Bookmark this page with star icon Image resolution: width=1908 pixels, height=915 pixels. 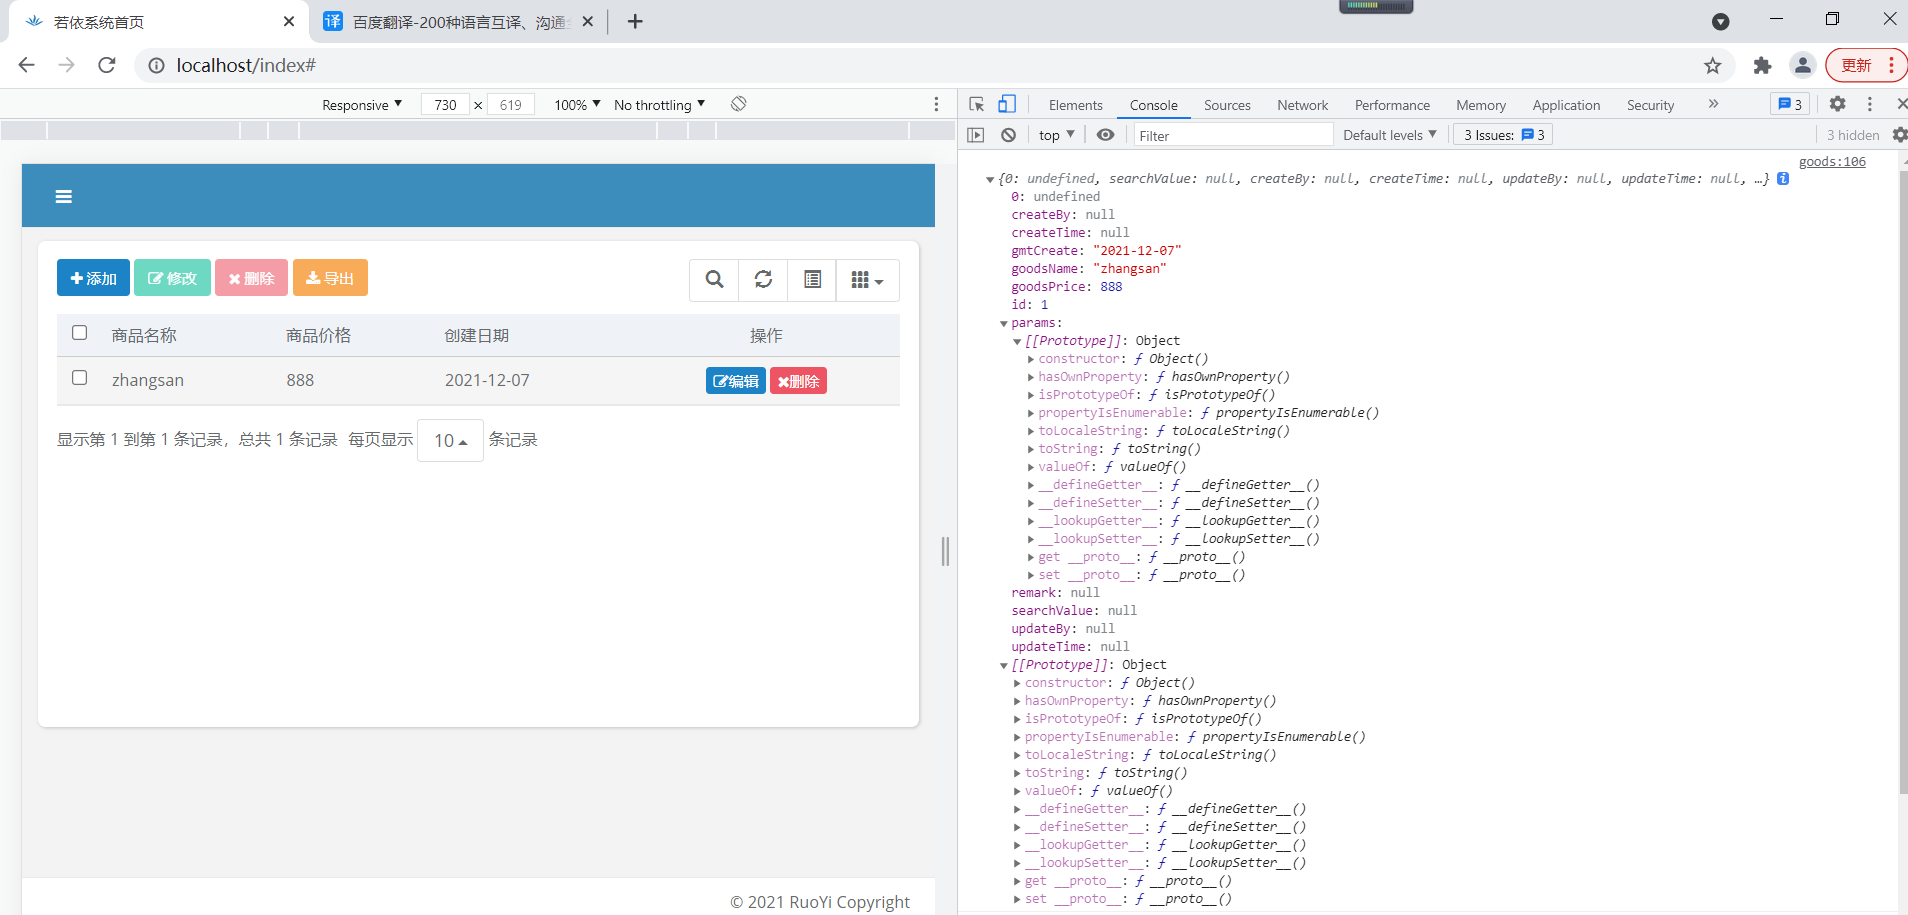coord(1713,65)
